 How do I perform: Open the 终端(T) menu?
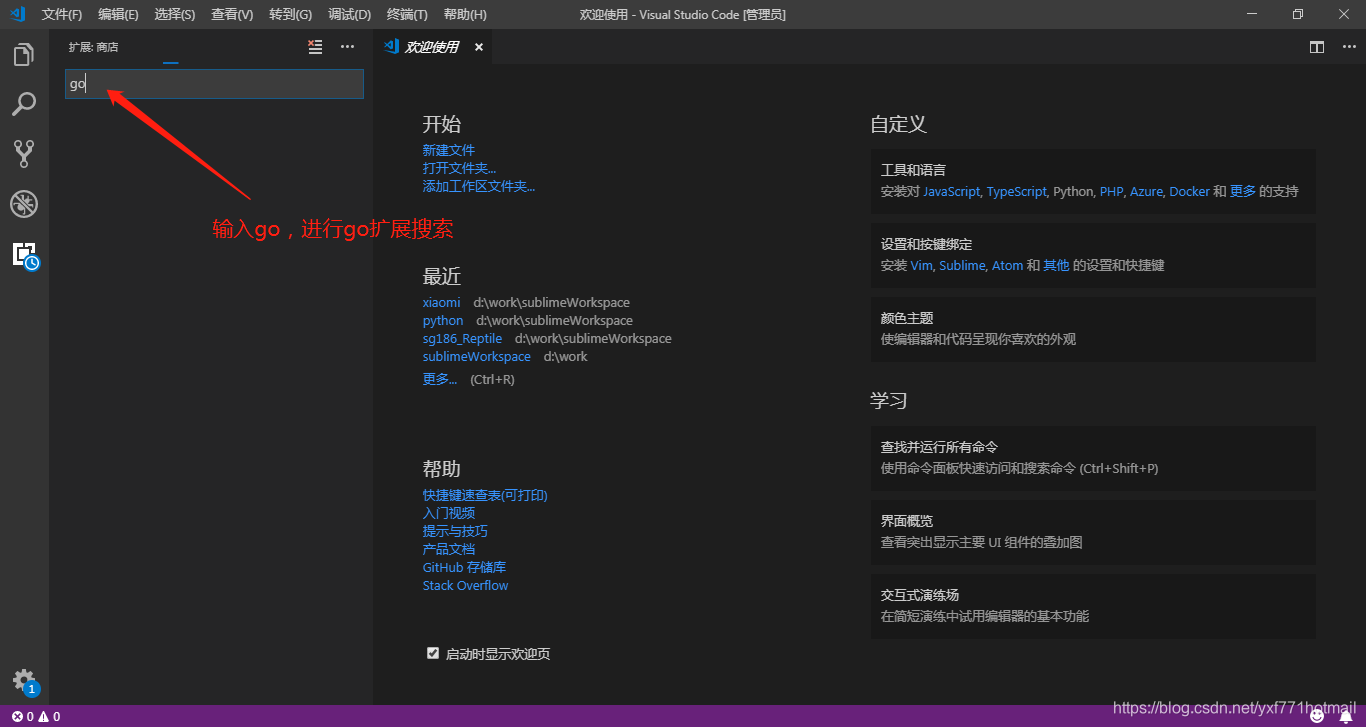point(407,14)
